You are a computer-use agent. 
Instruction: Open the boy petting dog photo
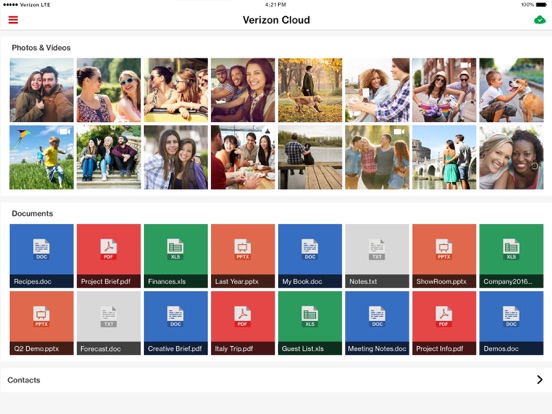click(x=511, y=90)
